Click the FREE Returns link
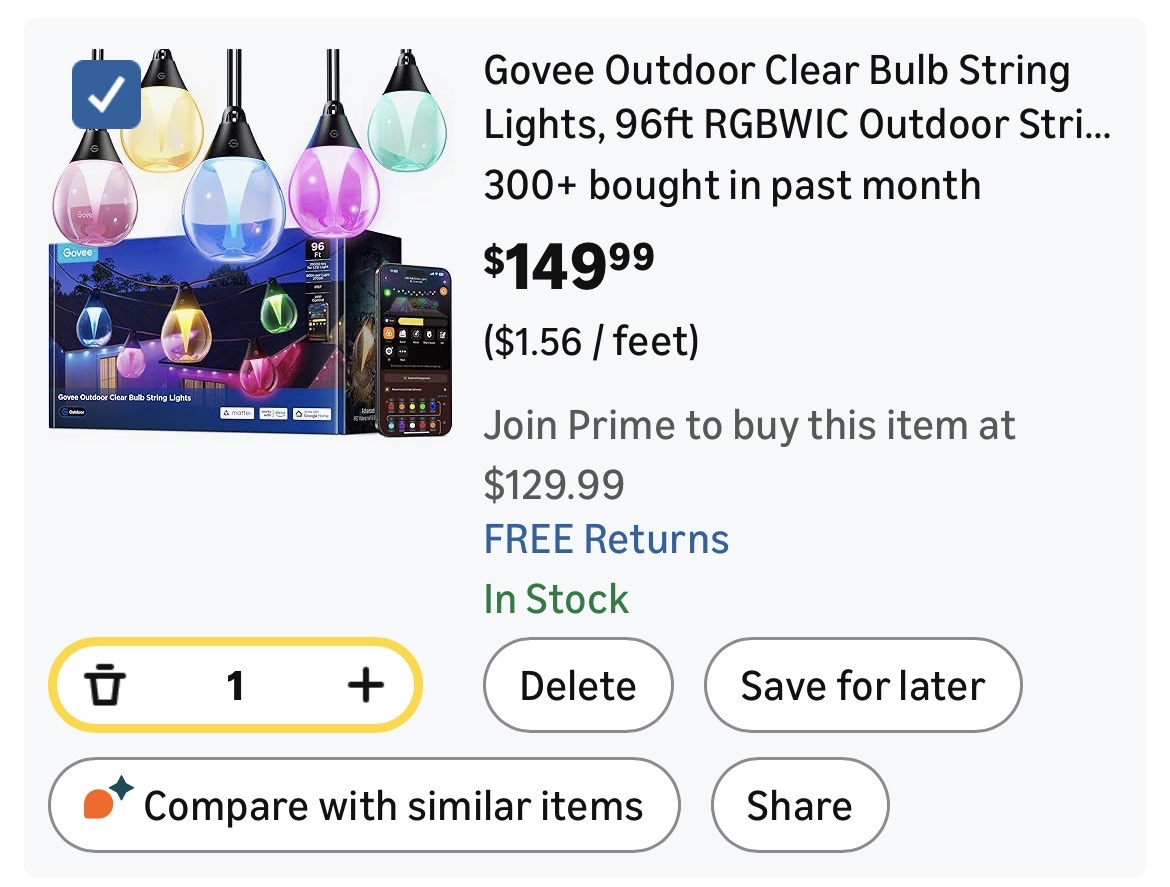 pos(606,540)
